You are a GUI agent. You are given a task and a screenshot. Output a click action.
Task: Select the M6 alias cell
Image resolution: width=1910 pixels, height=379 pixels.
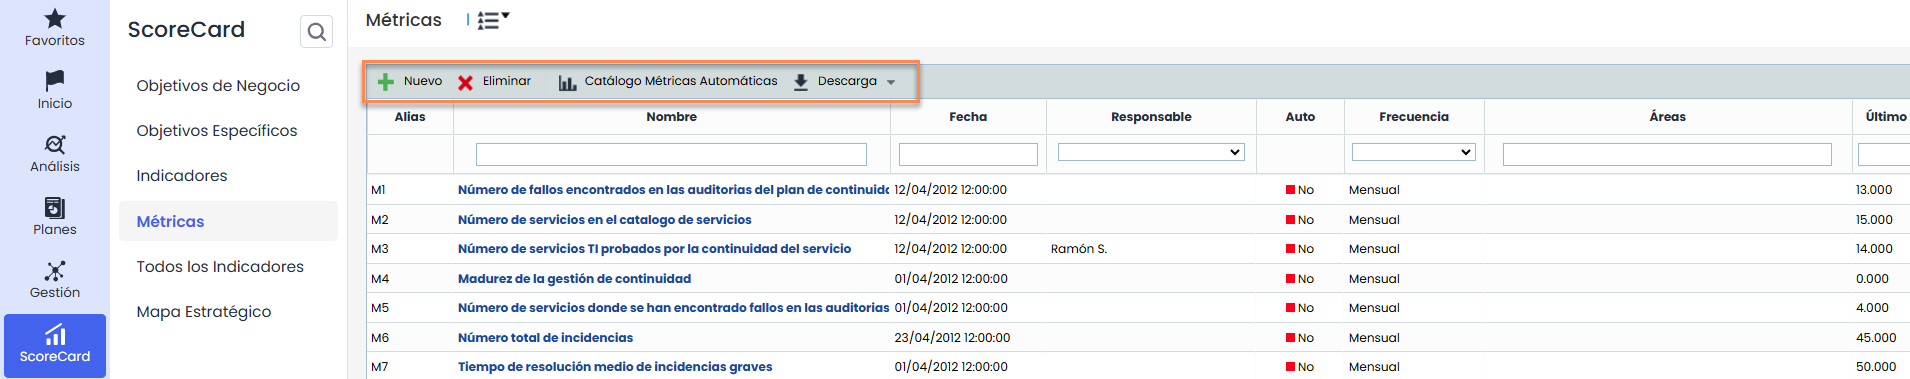[x=380, y=338]
